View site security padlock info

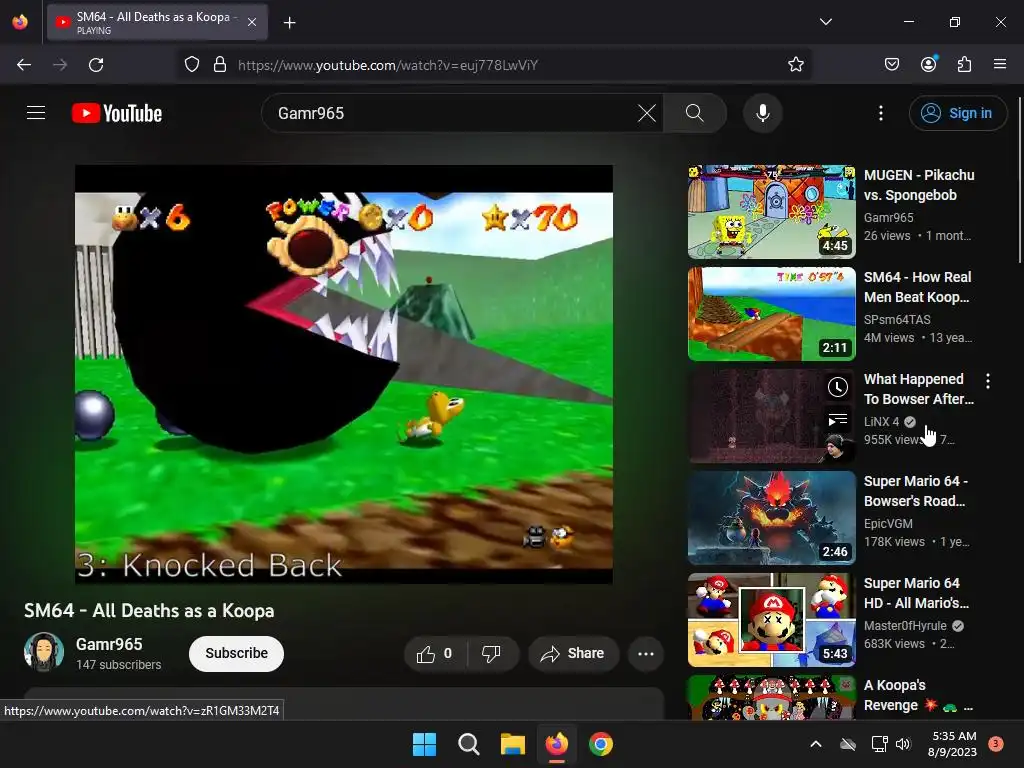click(220, 65)
